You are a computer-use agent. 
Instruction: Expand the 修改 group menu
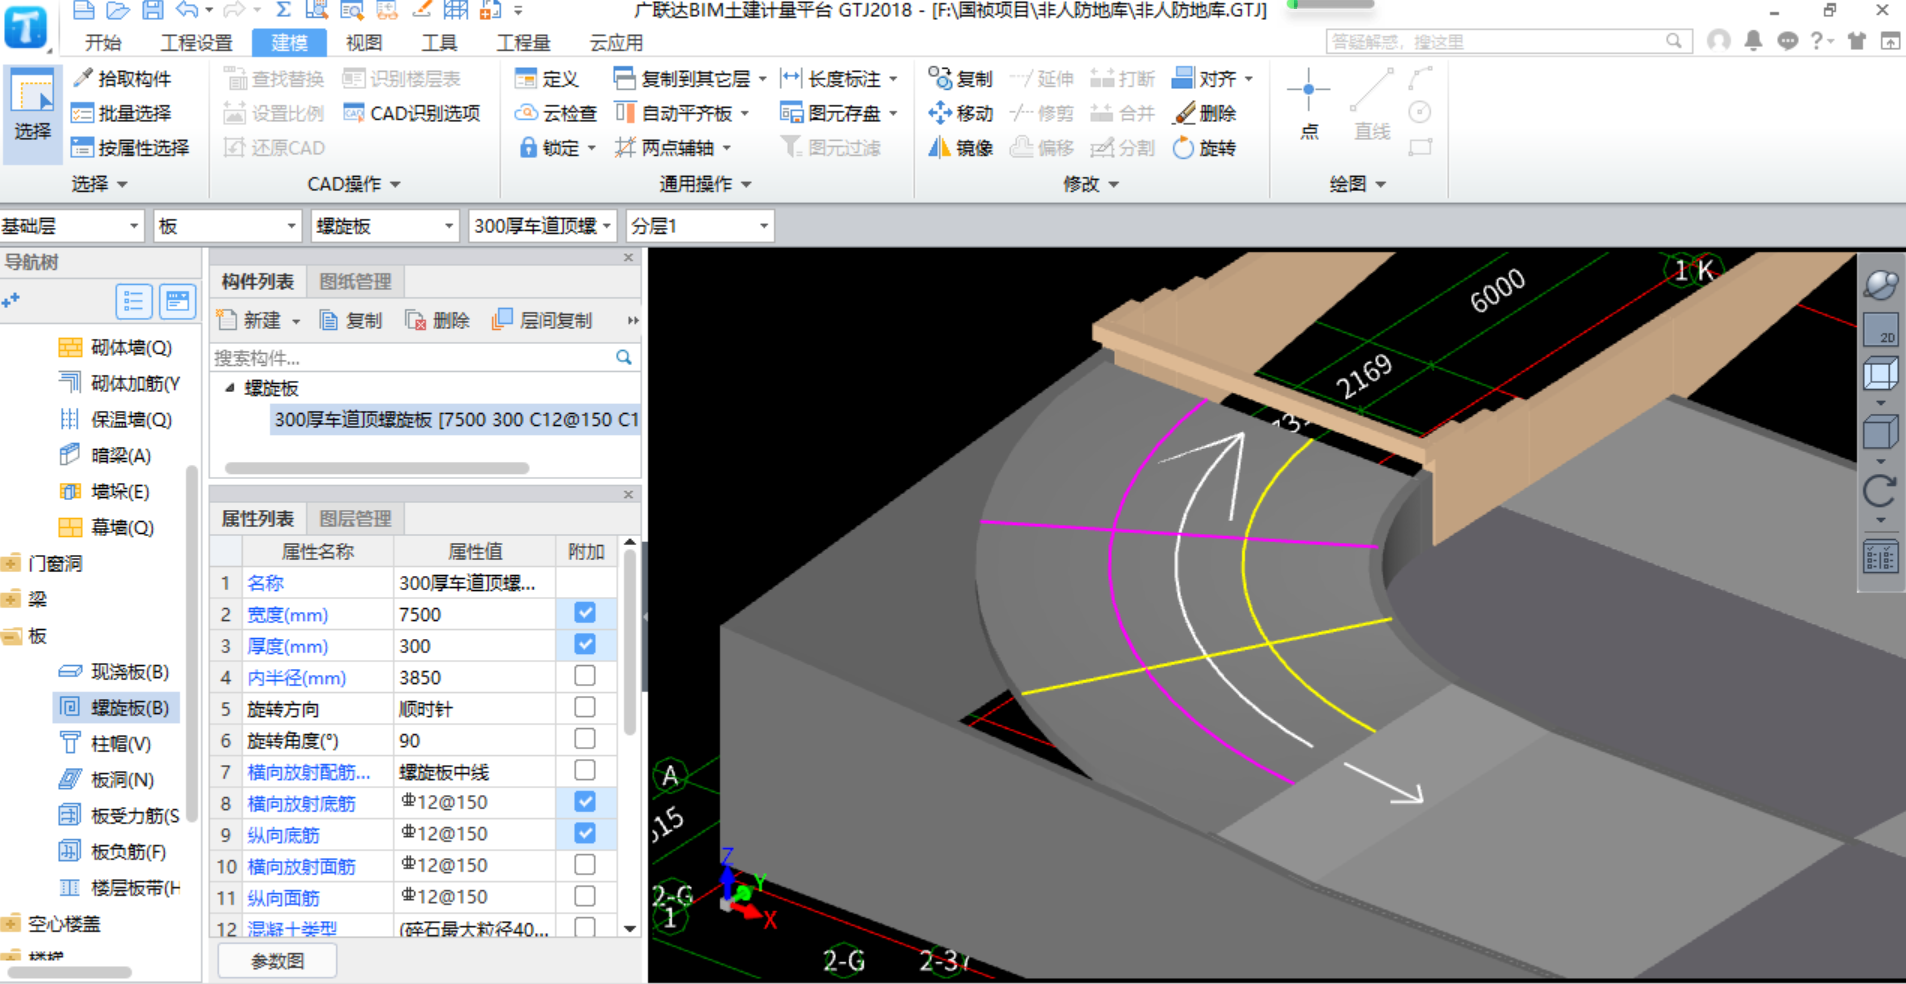tap(1091, 184)
